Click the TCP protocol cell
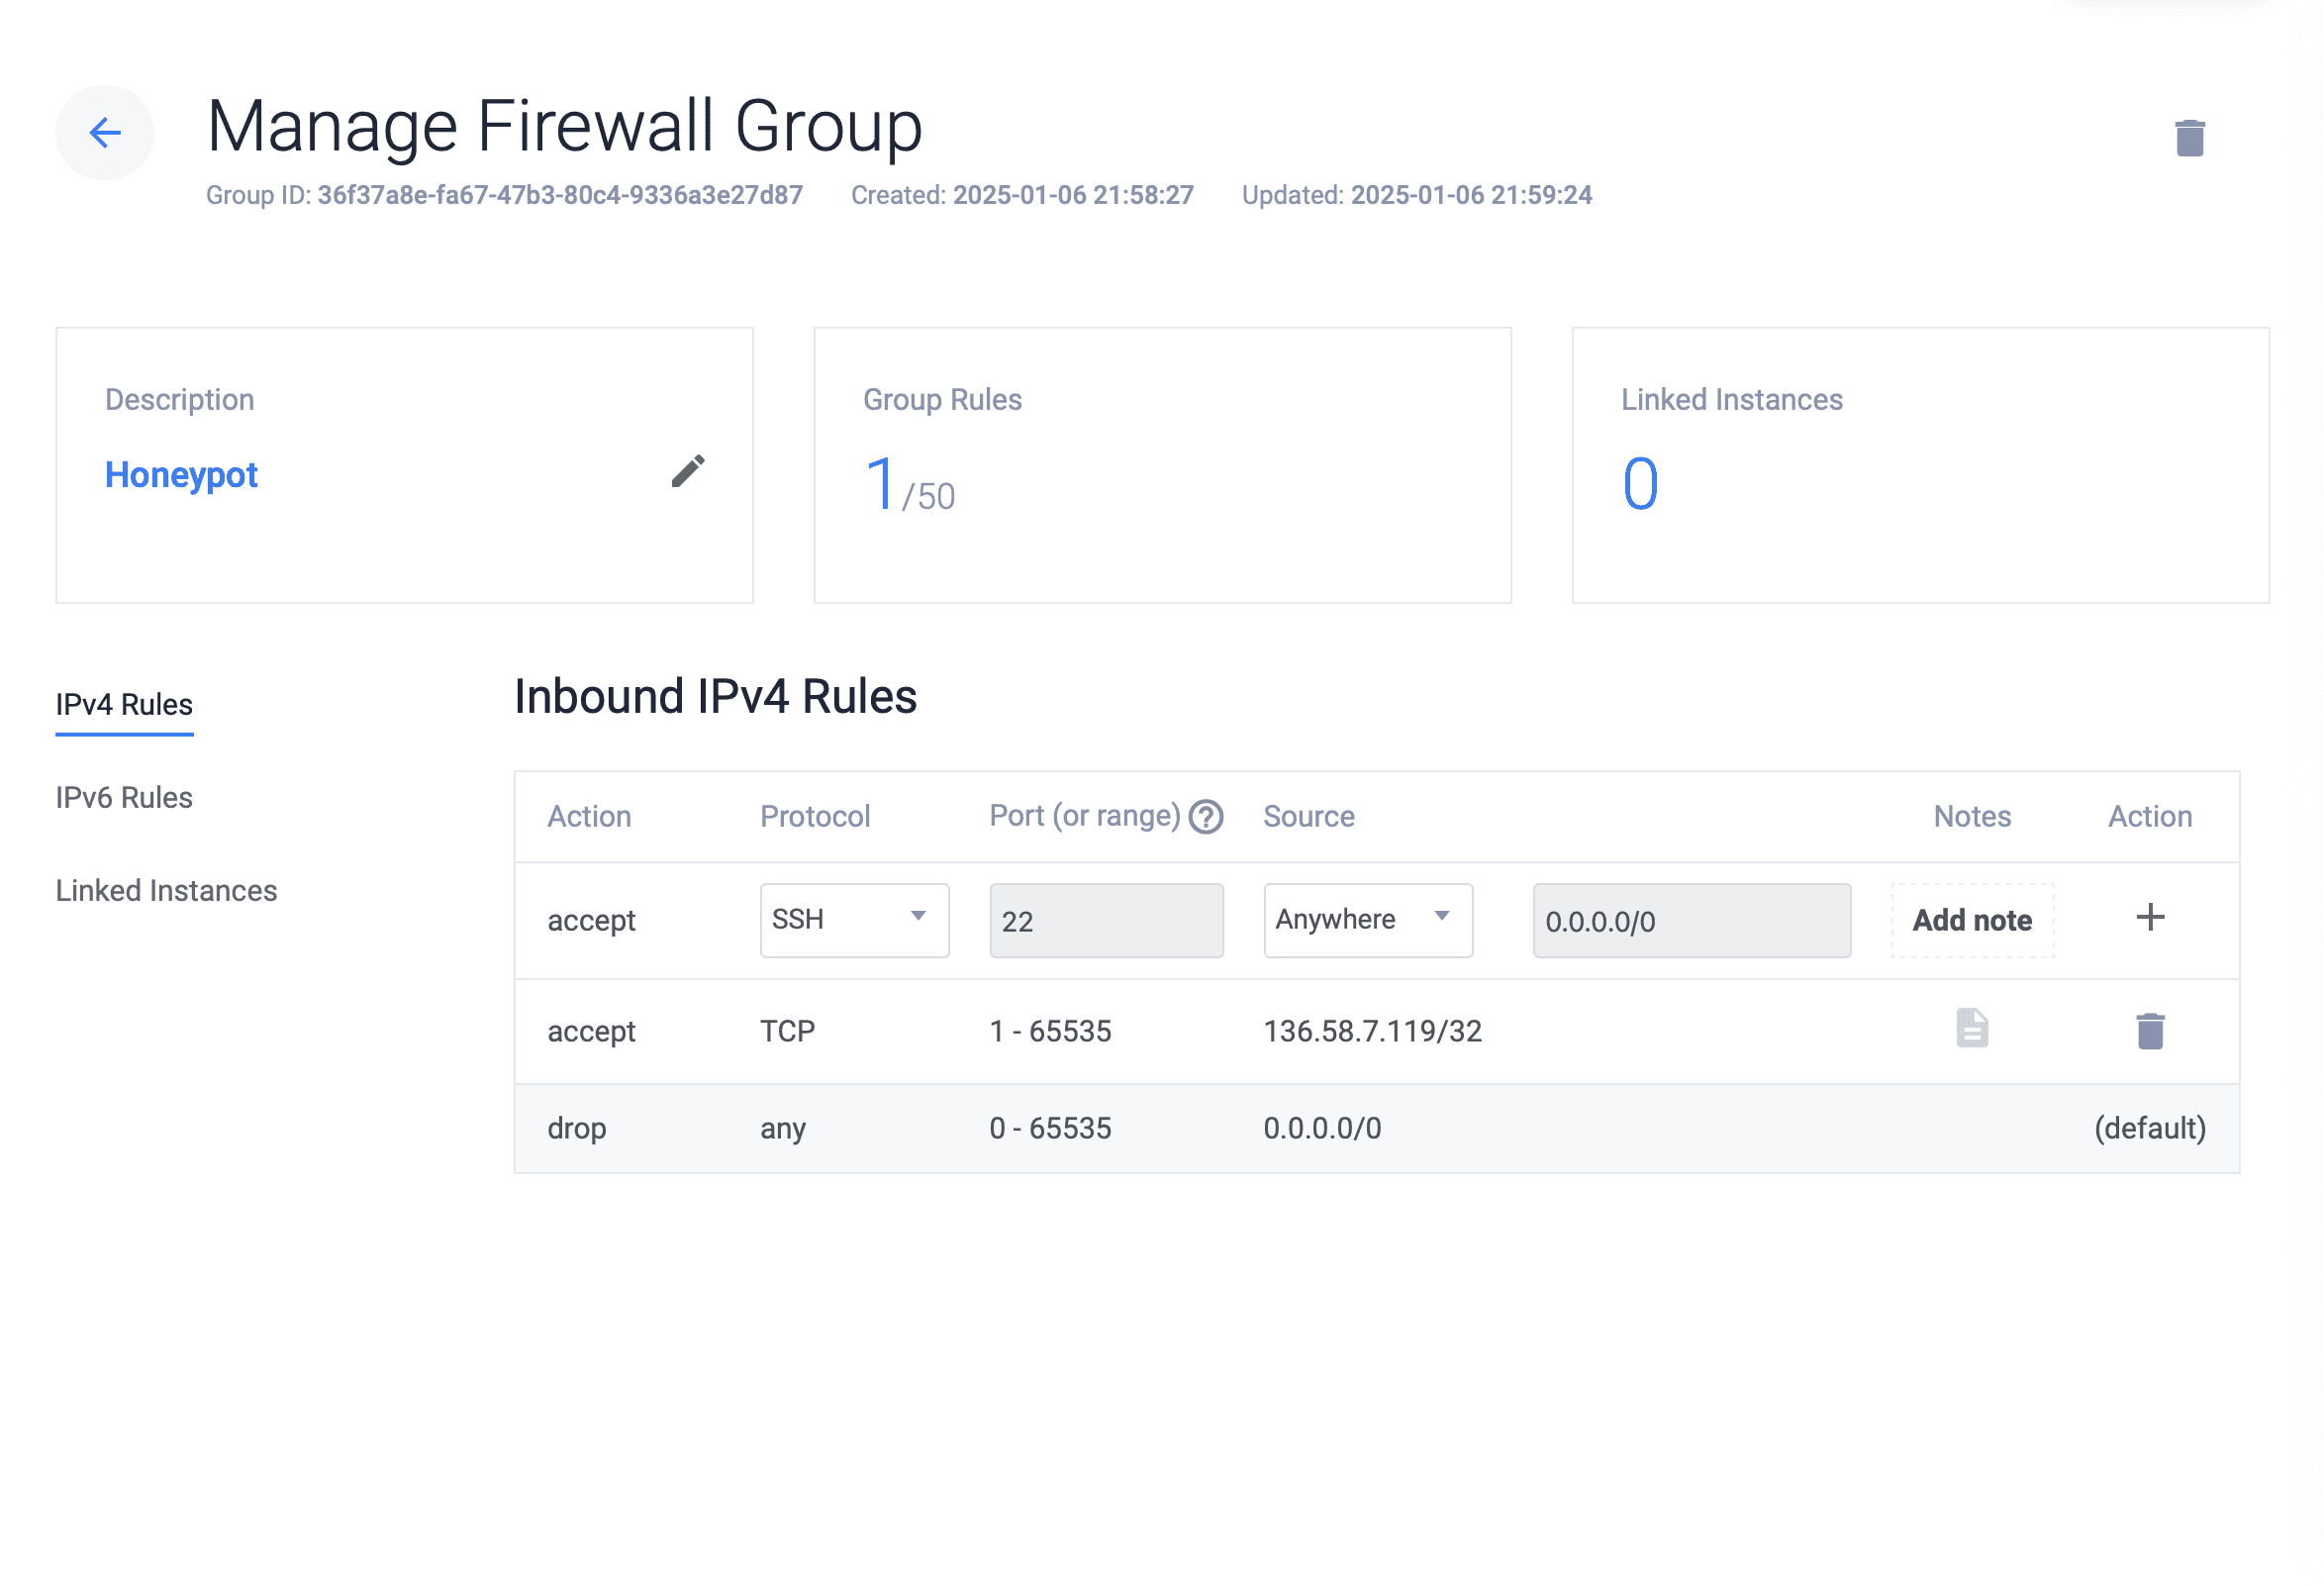The image size is (2324, 1586). (x=787, y=1032)
